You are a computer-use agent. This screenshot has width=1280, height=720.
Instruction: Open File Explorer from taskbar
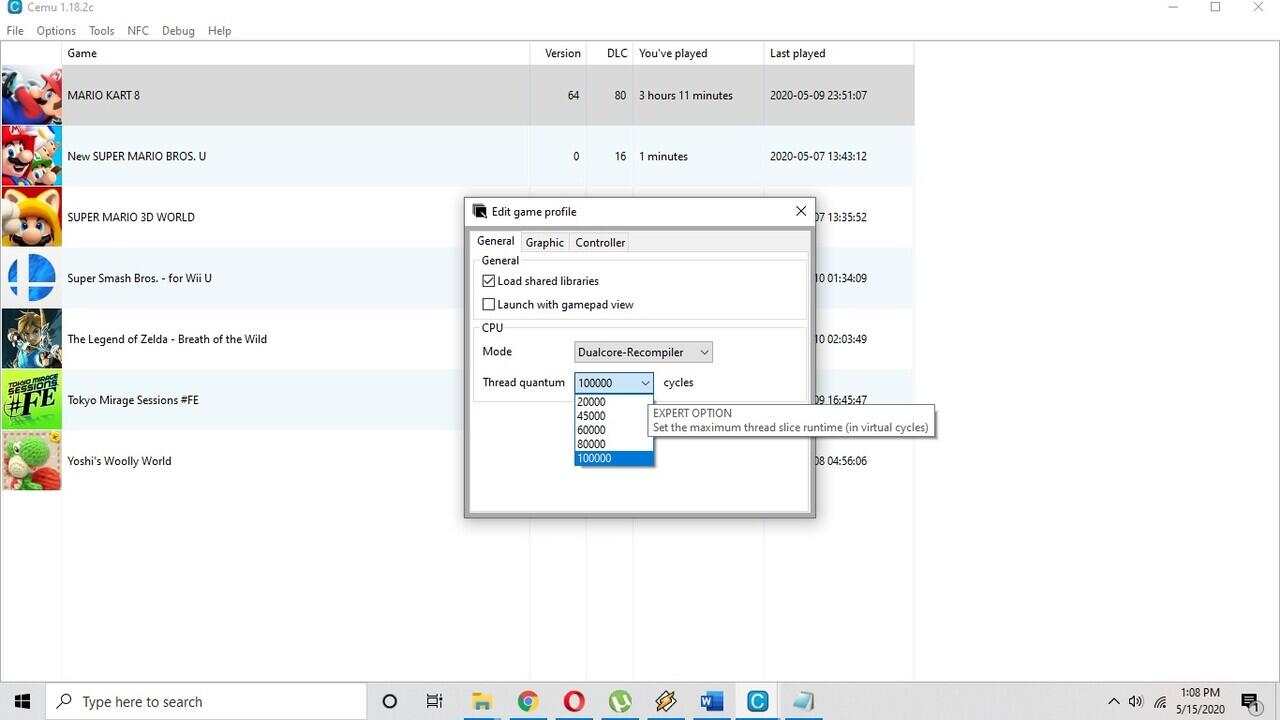point(481,701)
